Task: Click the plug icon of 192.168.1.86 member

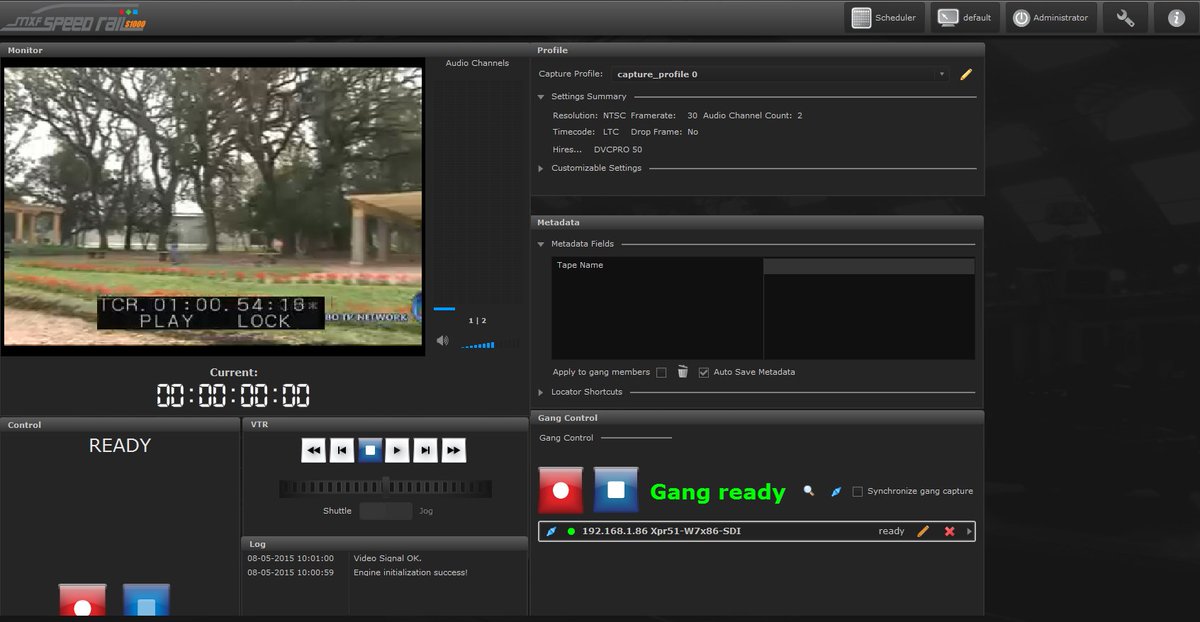Action: (551, 531)
